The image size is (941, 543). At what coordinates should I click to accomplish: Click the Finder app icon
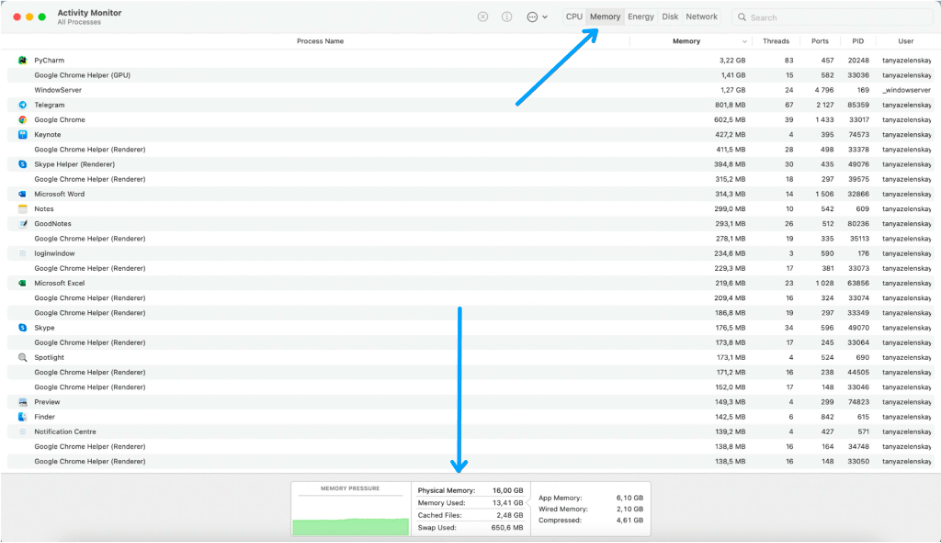point(22,416)
